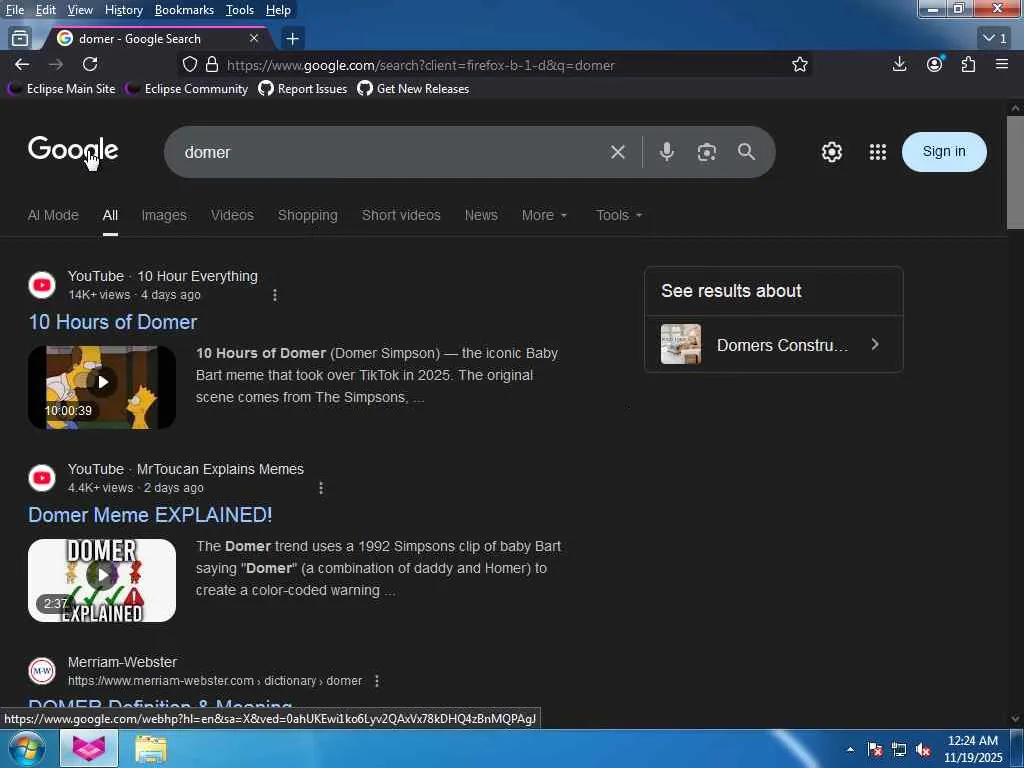Open the View menu

80,10
